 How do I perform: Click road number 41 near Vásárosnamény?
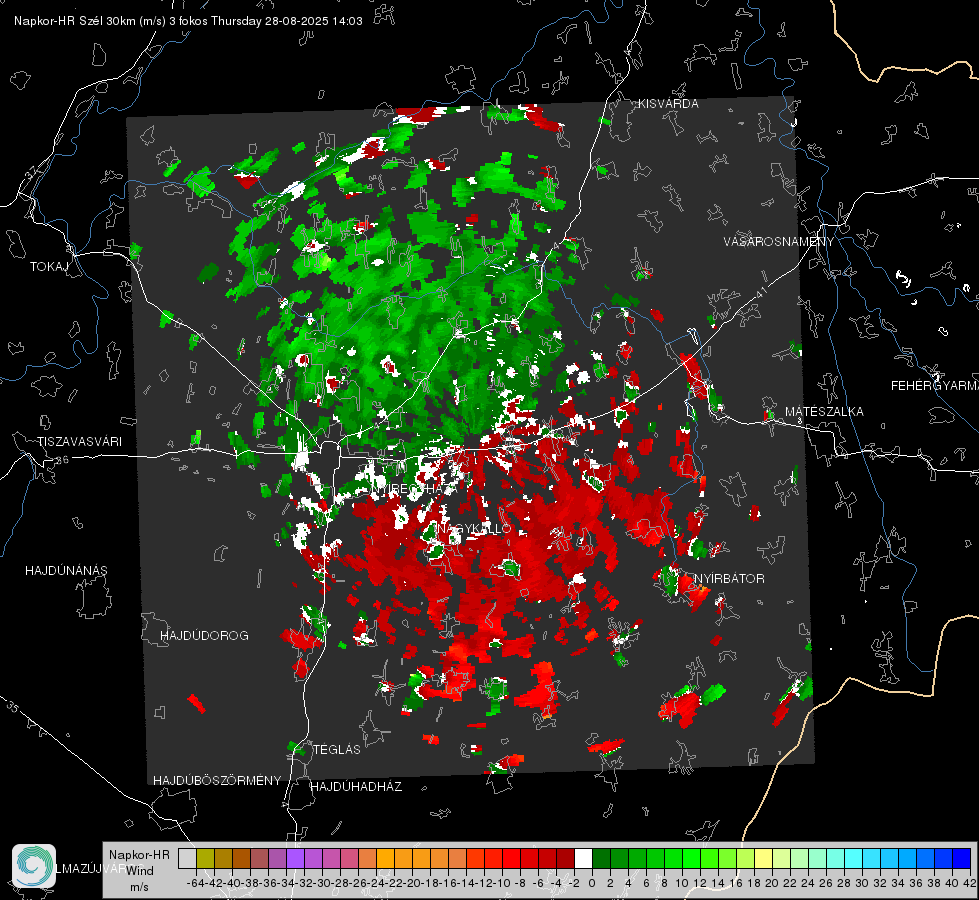click(760, 292)
